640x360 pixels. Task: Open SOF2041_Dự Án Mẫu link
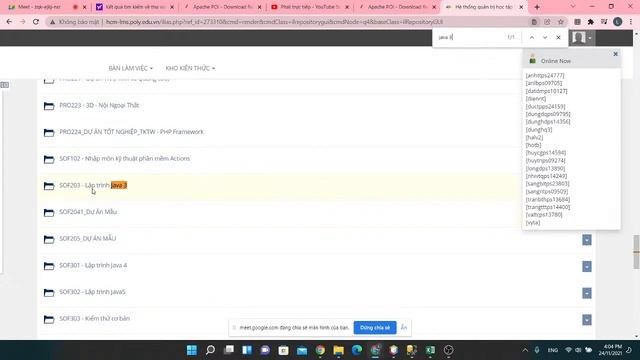click(x=88, y=212)
